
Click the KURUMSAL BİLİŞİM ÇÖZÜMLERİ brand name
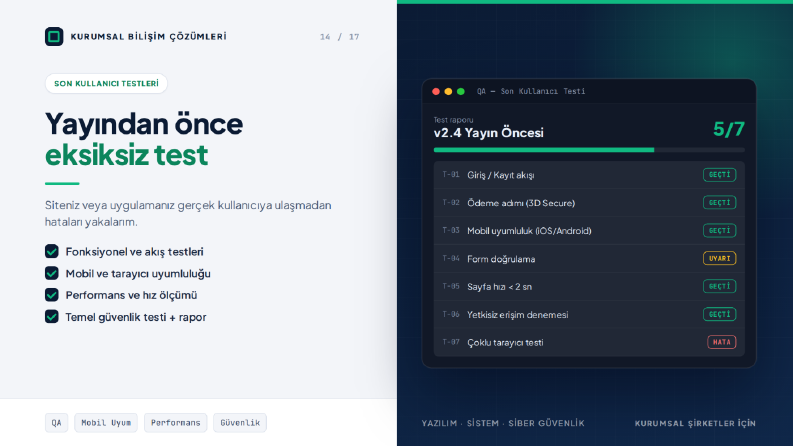click(148, 36)
